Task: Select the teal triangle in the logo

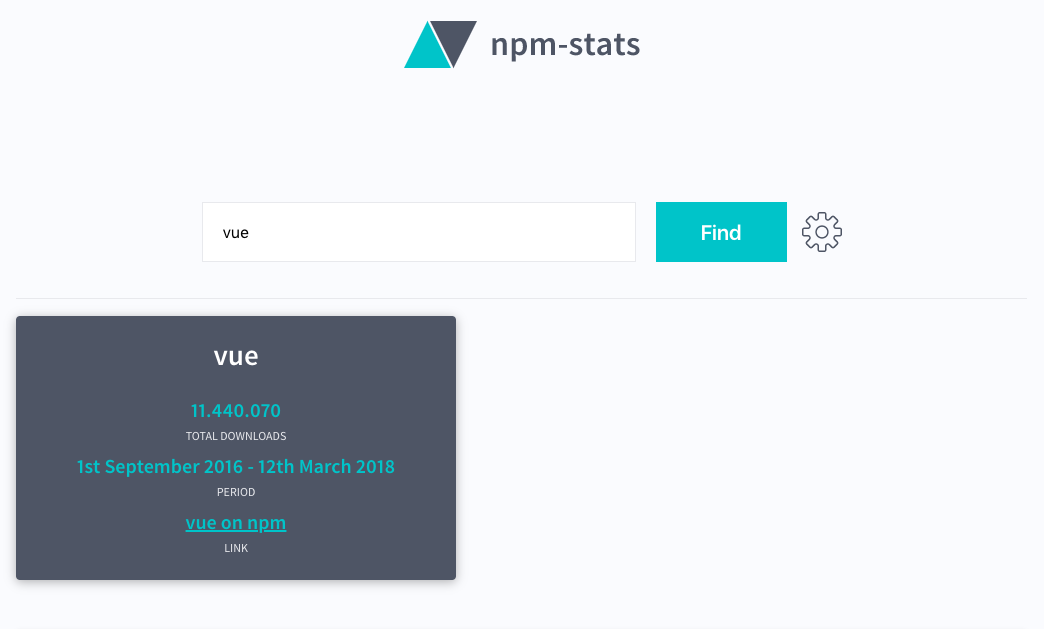Action: (x=428, y=50)
